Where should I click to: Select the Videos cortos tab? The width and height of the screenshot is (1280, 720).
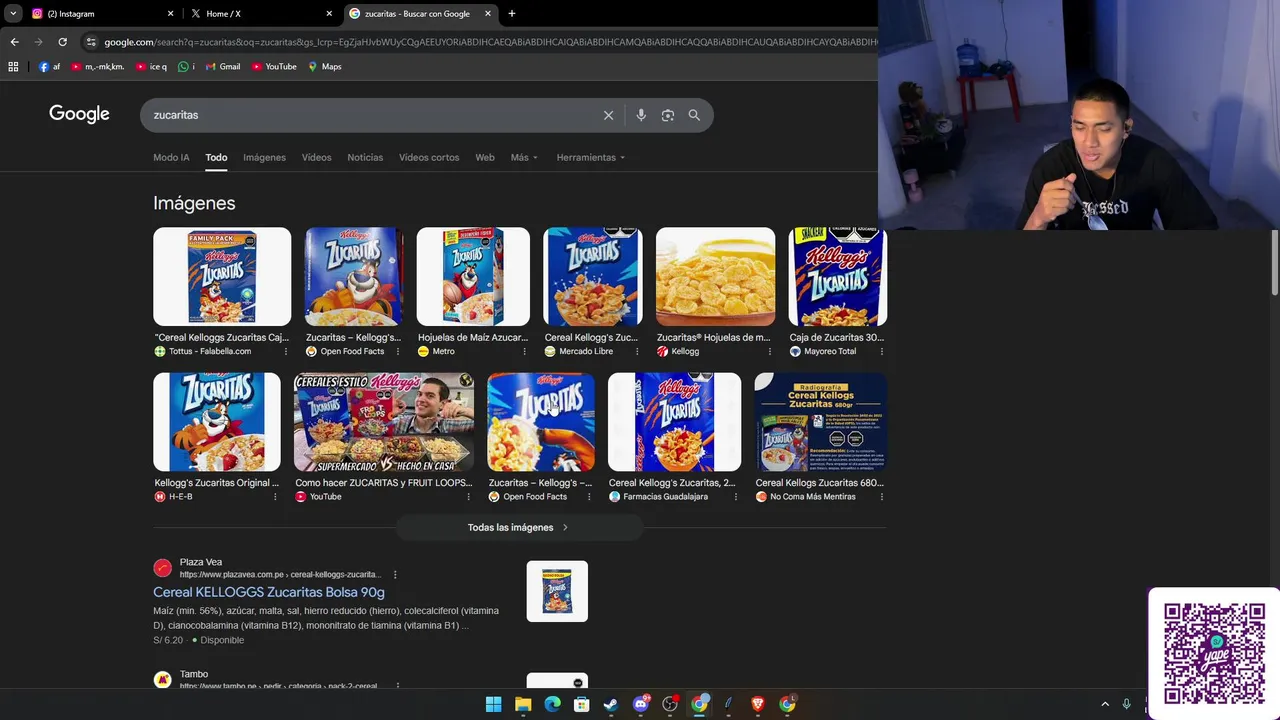(429, 158)
